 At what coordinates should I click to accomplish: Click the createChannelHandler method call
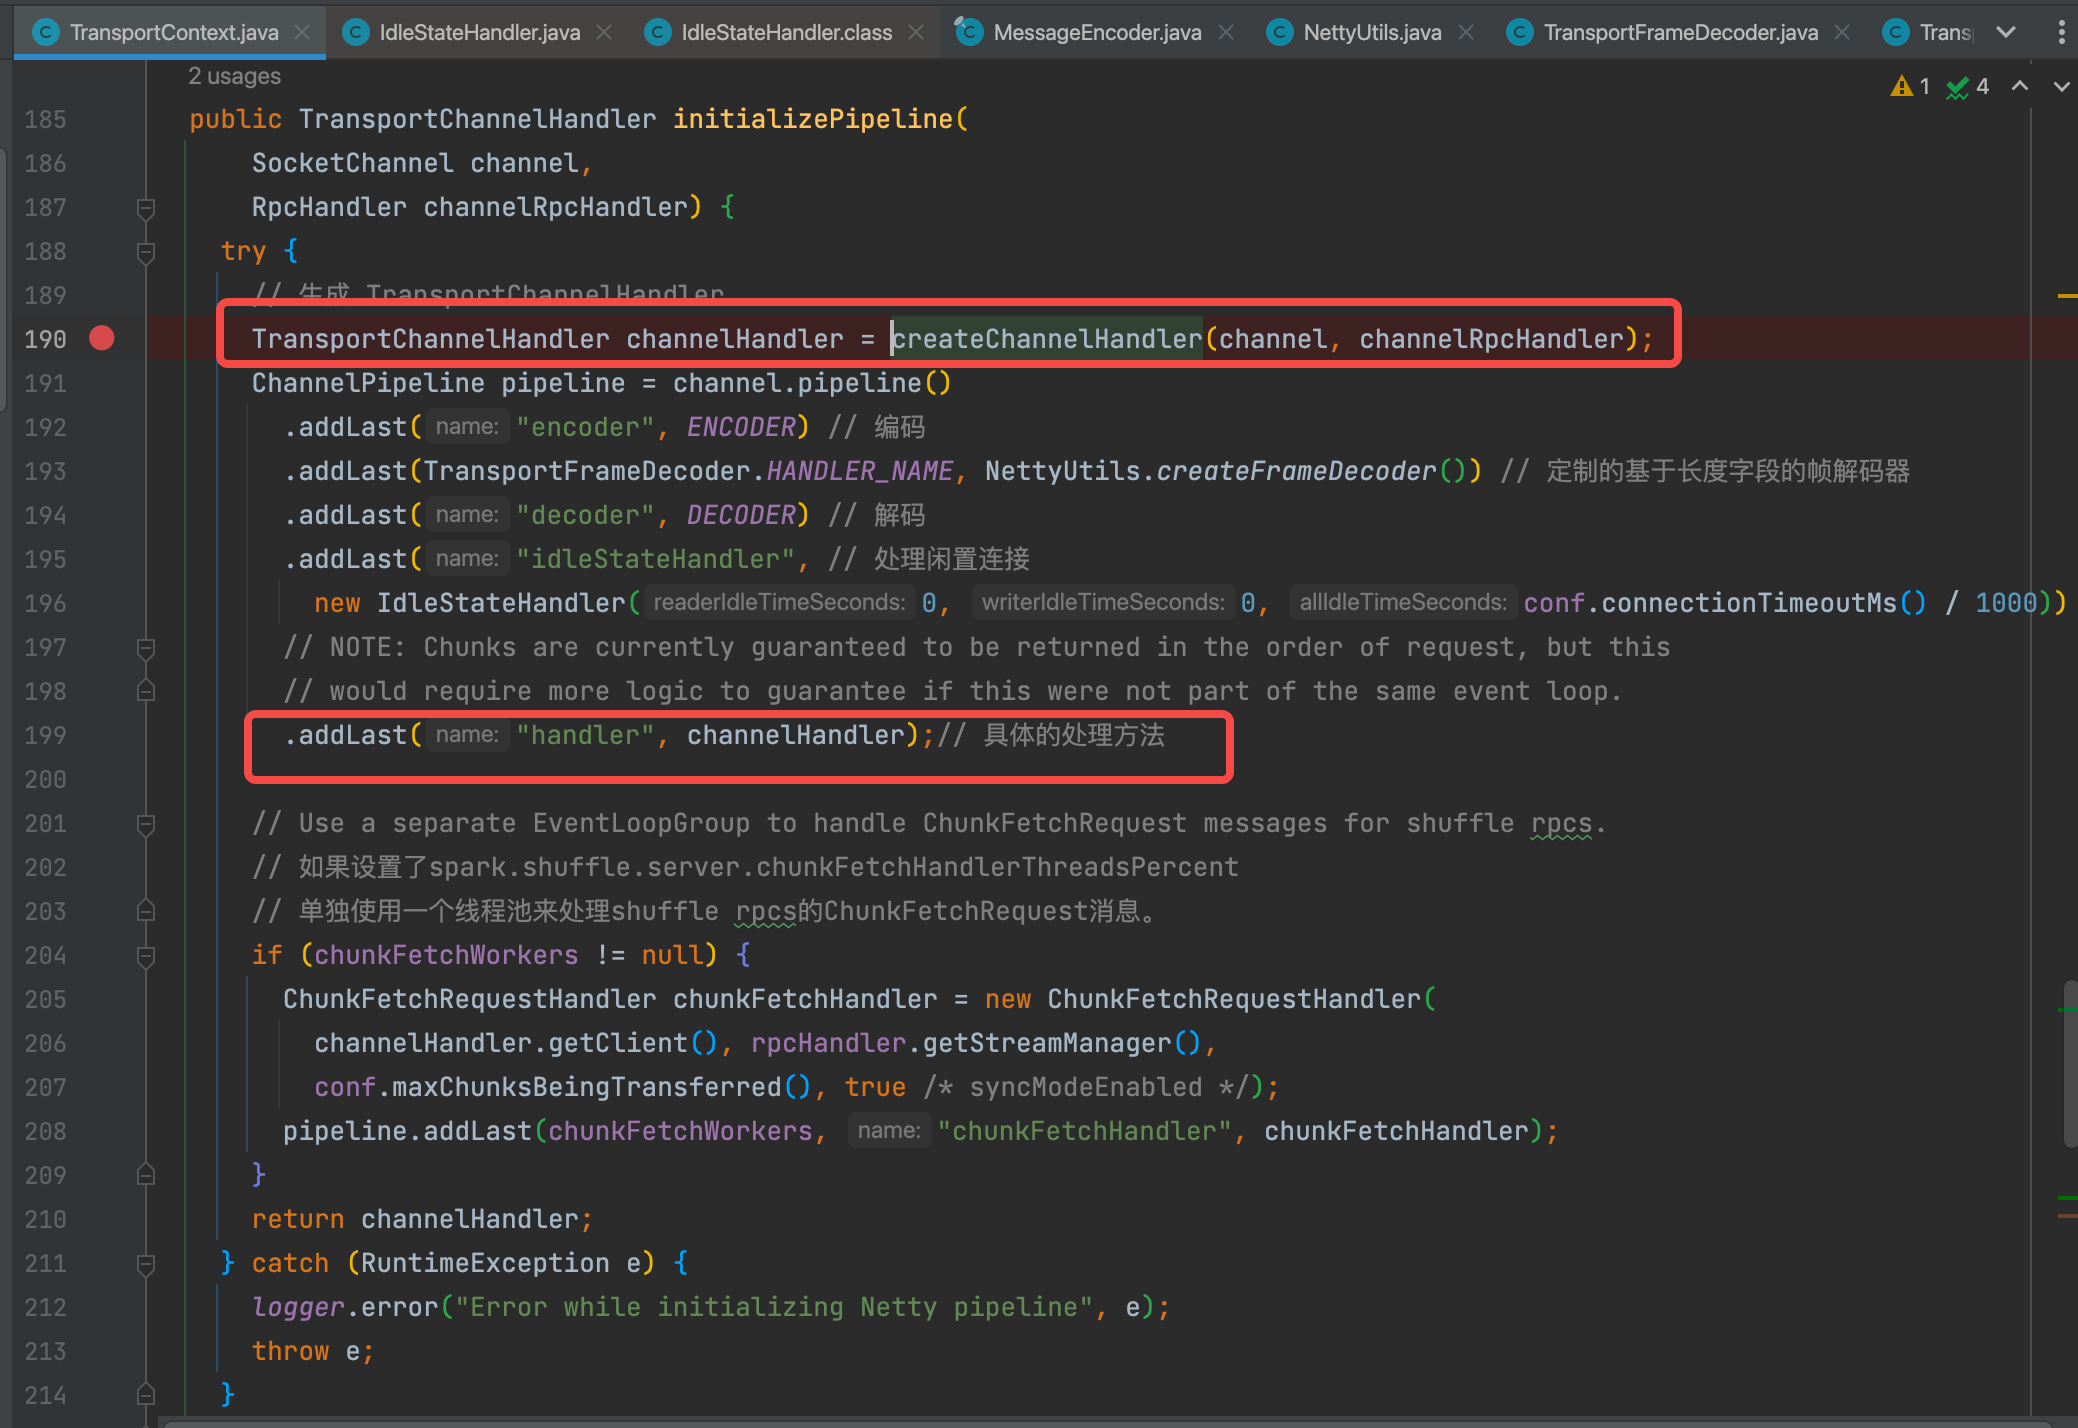click(x=1047, y=339)
